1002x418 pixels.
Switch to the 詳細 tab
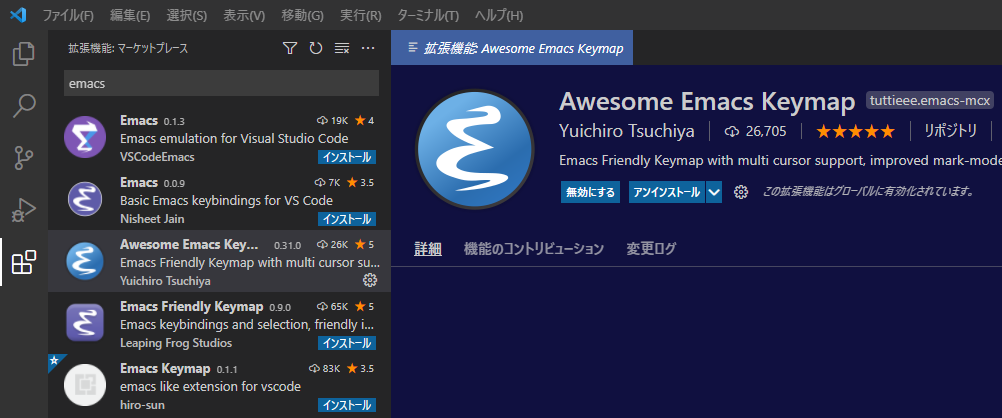point(428,249)
